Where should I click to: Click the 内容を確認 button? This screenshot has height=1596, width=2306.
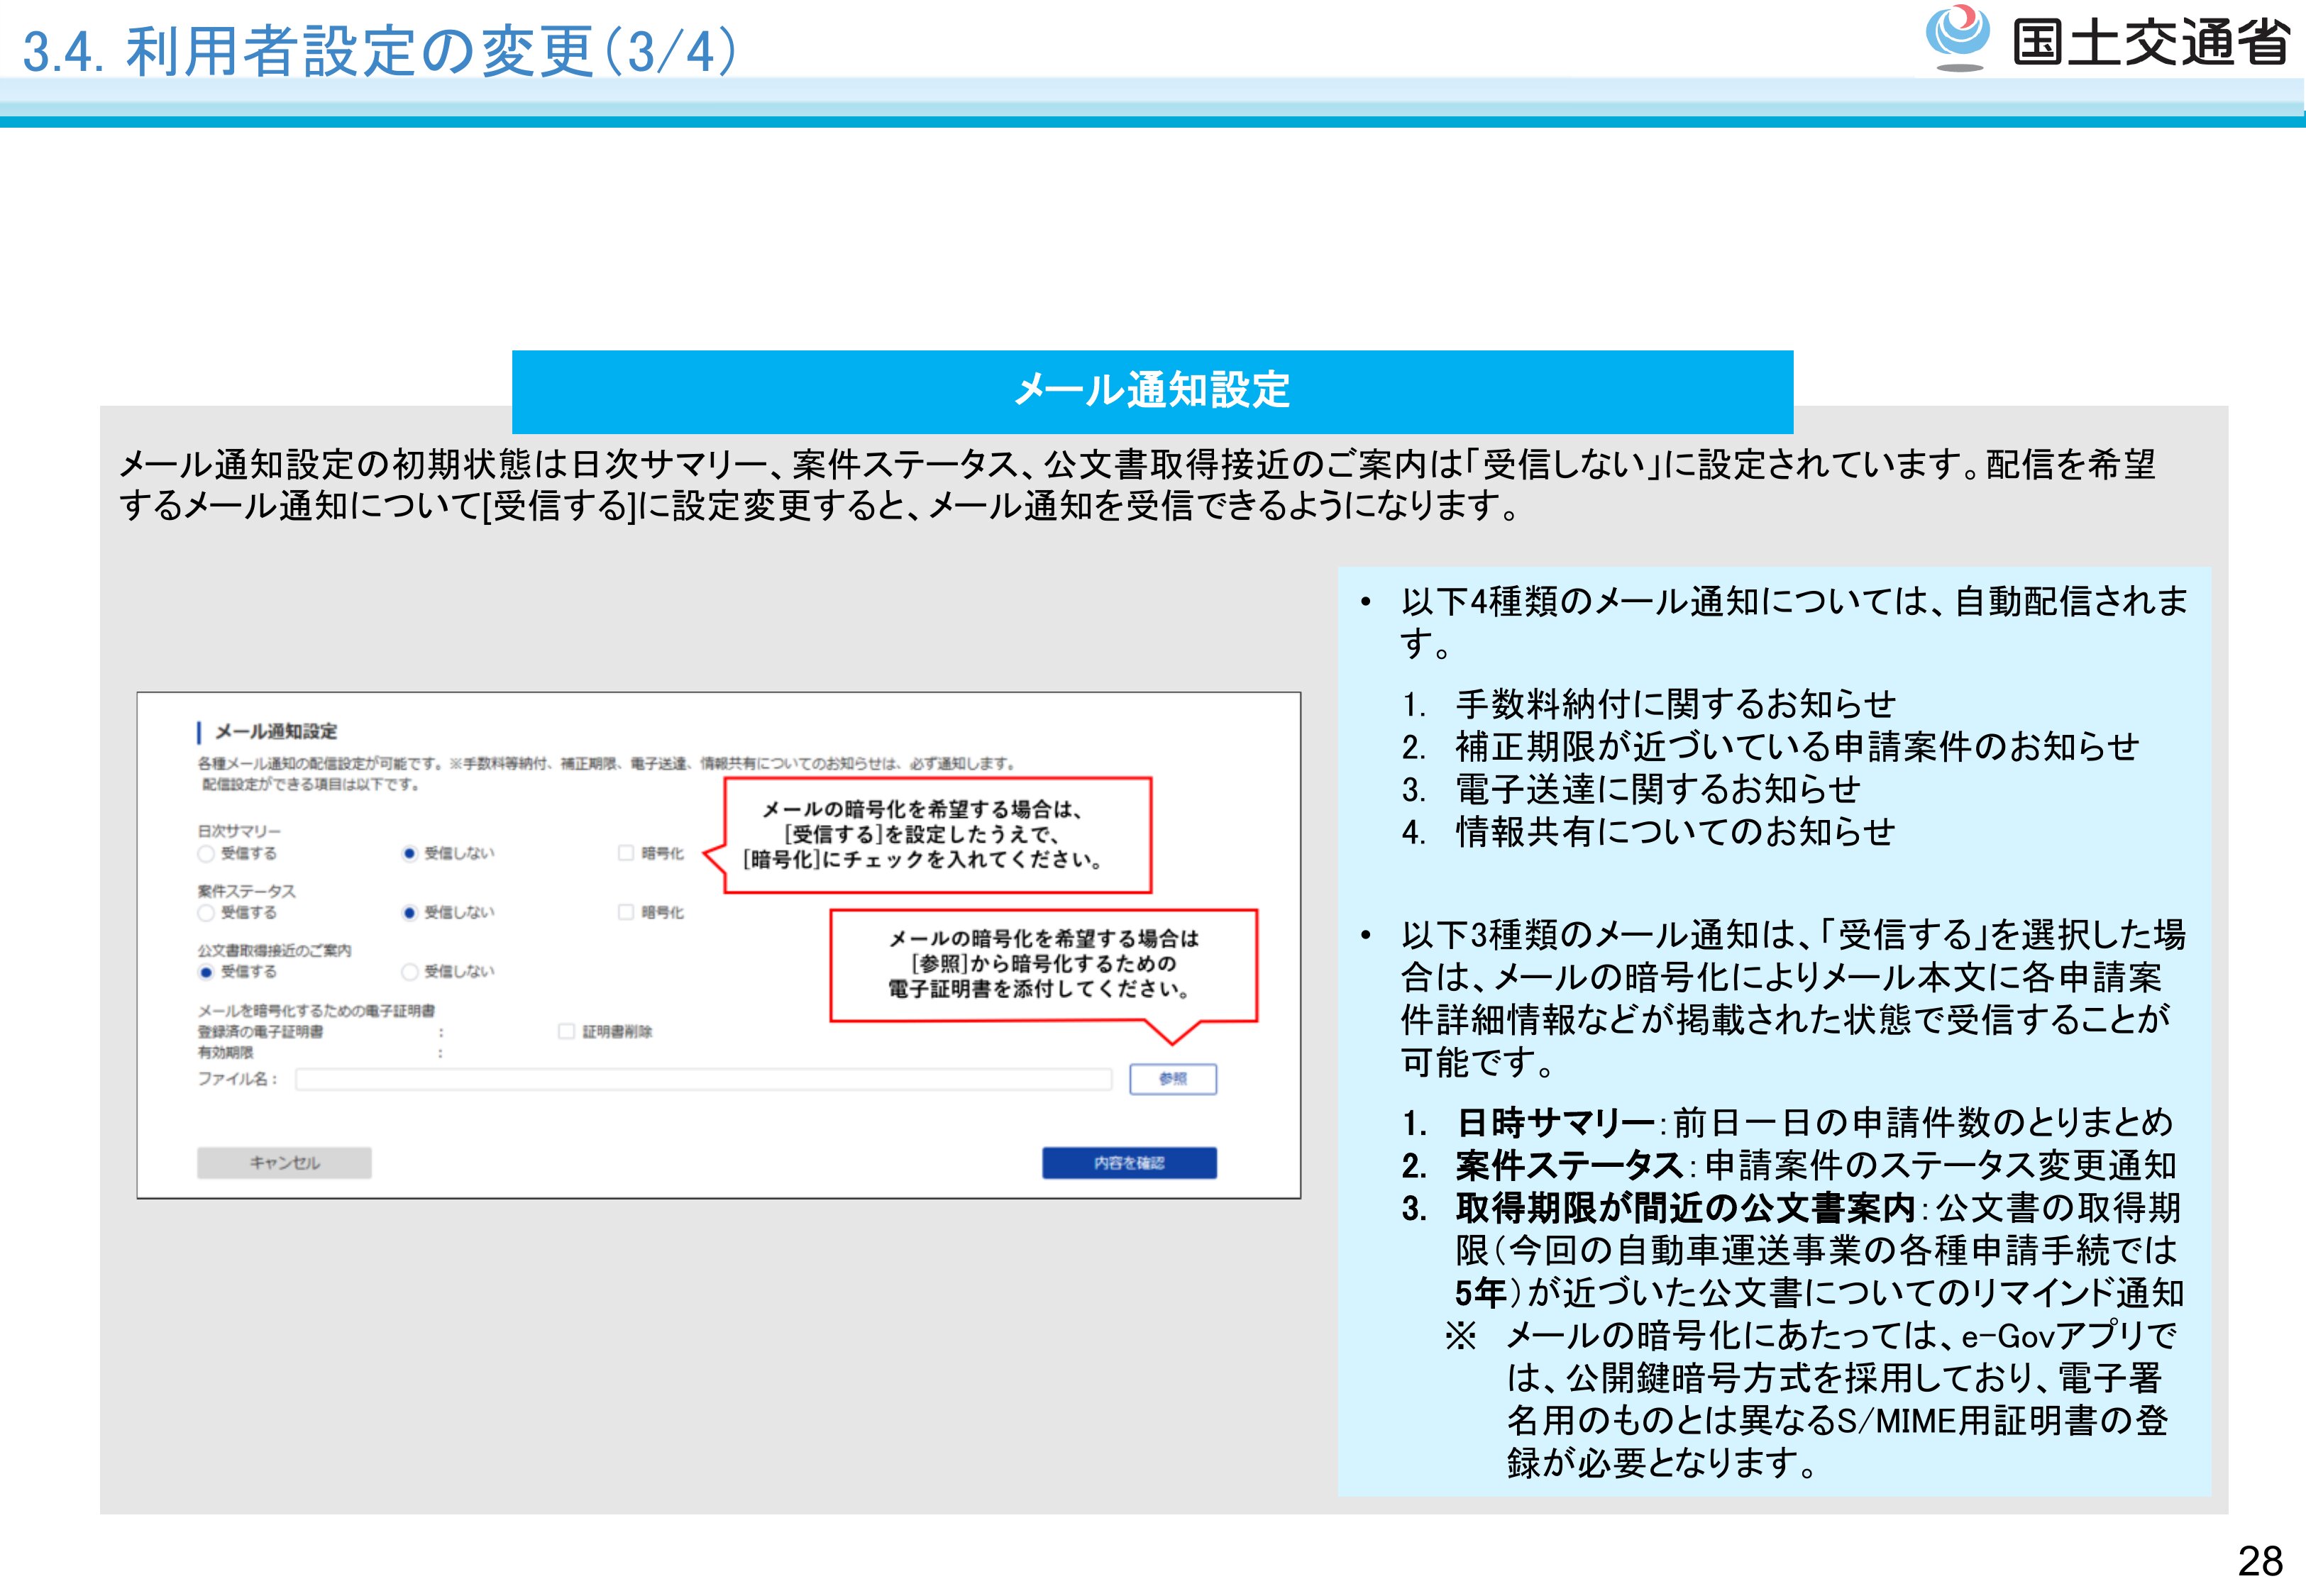[x=1129, y=1163]
